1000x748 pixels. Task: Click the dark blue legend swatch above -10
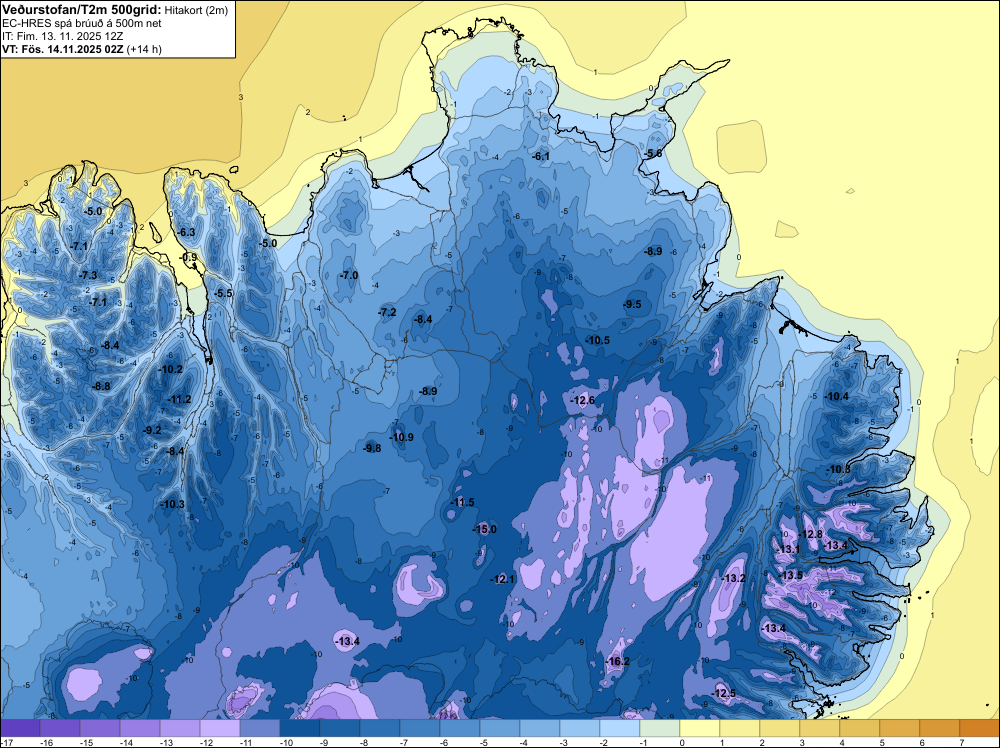tap(299, 728)
